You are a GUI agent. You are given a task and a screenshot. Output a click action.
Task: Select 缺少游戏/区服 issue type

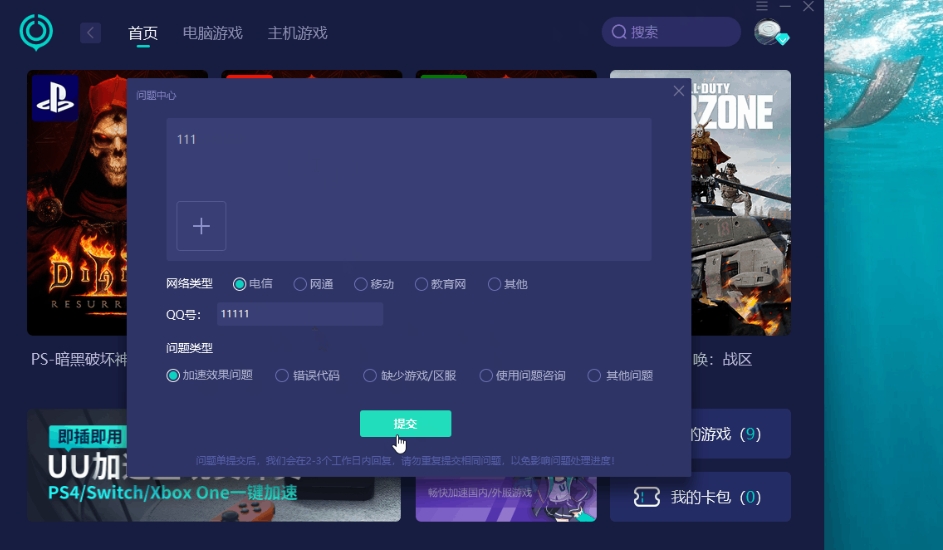pyautogui.click(x=410, y=375)
